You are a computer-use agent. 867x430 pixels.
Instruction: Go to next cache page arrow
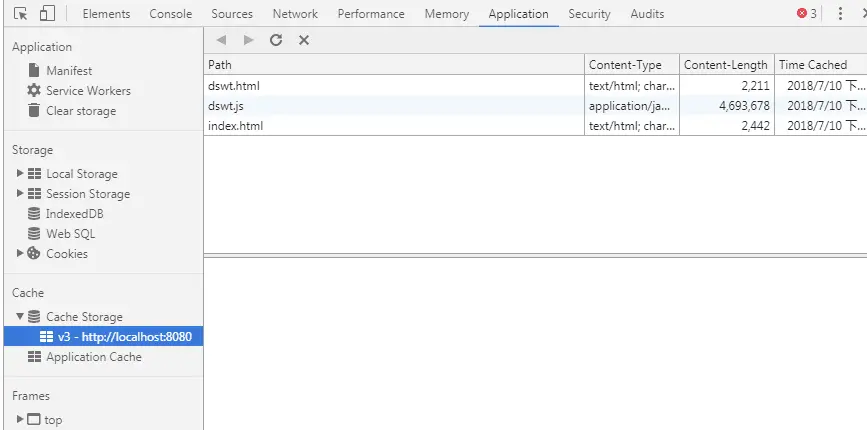pos(249,40)
